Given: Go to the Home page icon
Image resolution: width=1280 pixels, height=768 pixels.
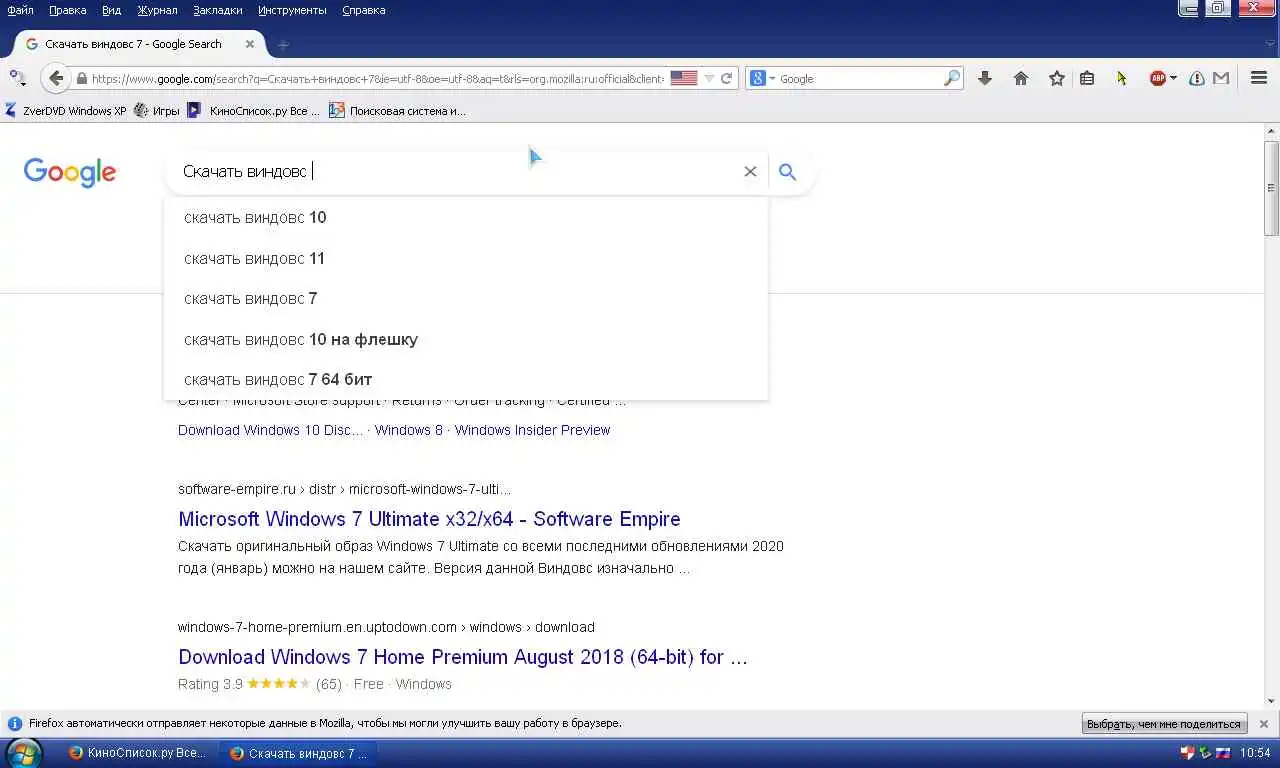Looking at the screenshot, I should (x=1021, y=78).
